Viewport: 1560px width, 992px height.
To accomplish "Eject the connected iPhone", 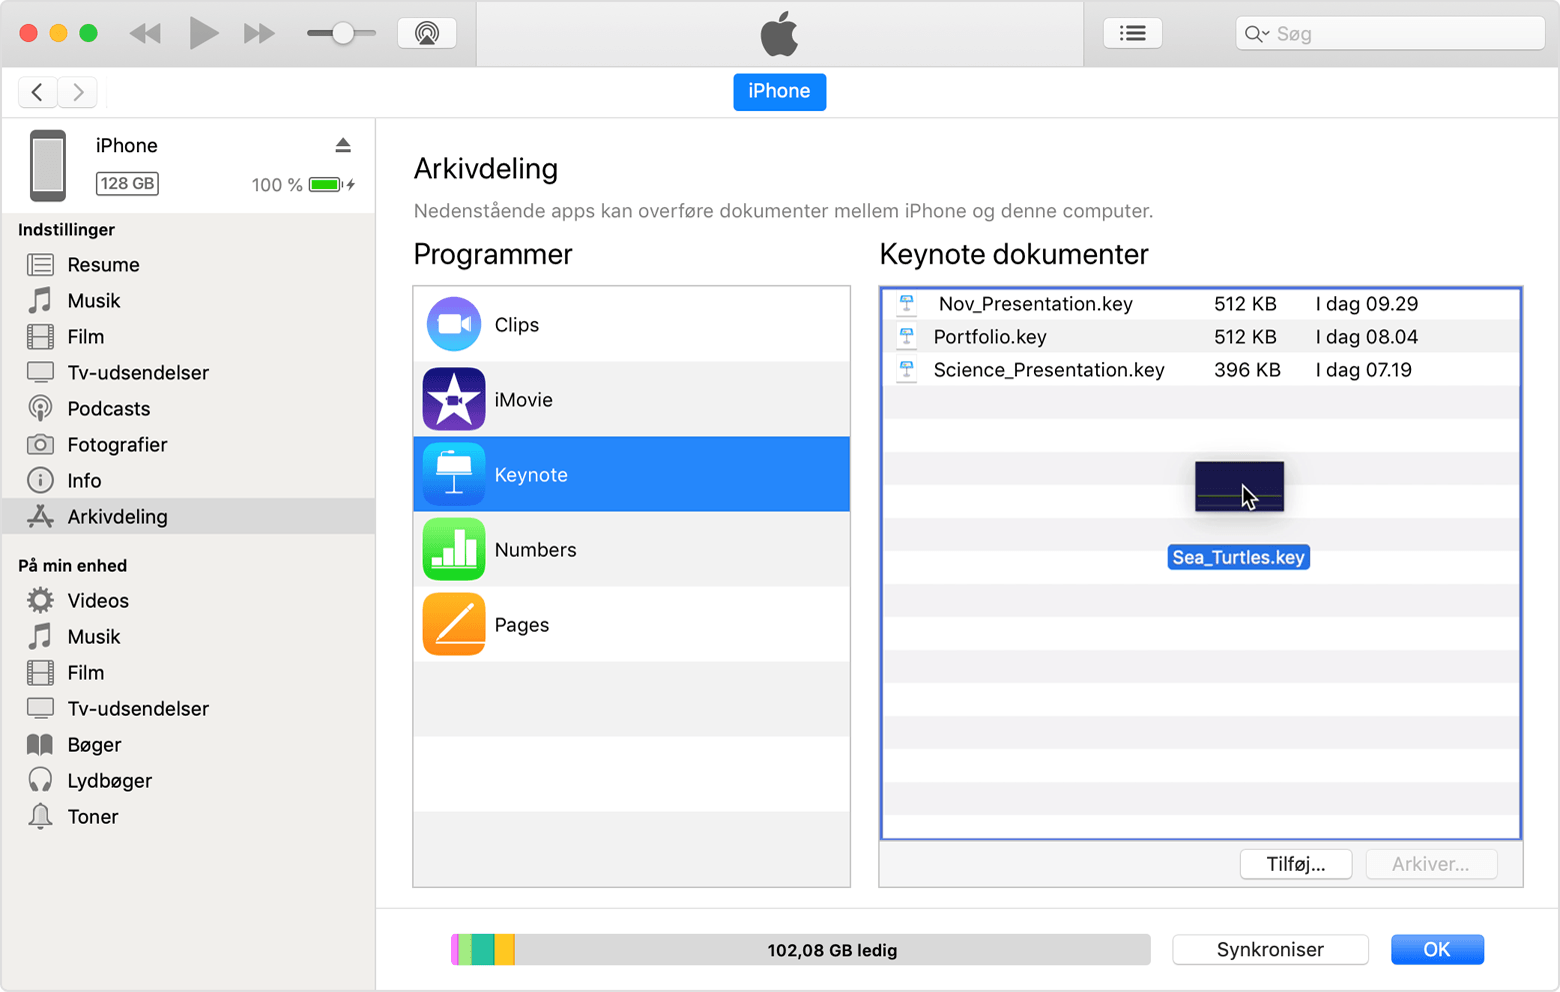I will (343, 145).
